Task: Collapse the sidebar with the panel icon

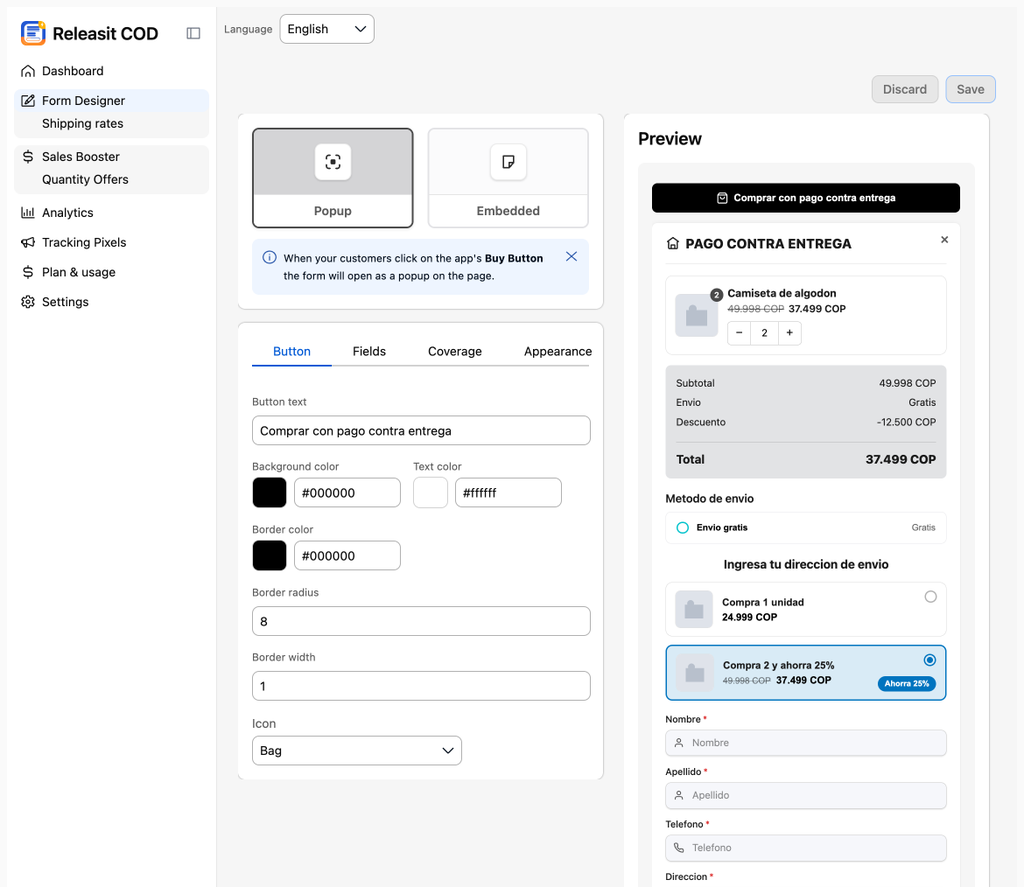Action: [x=193, y=33]
